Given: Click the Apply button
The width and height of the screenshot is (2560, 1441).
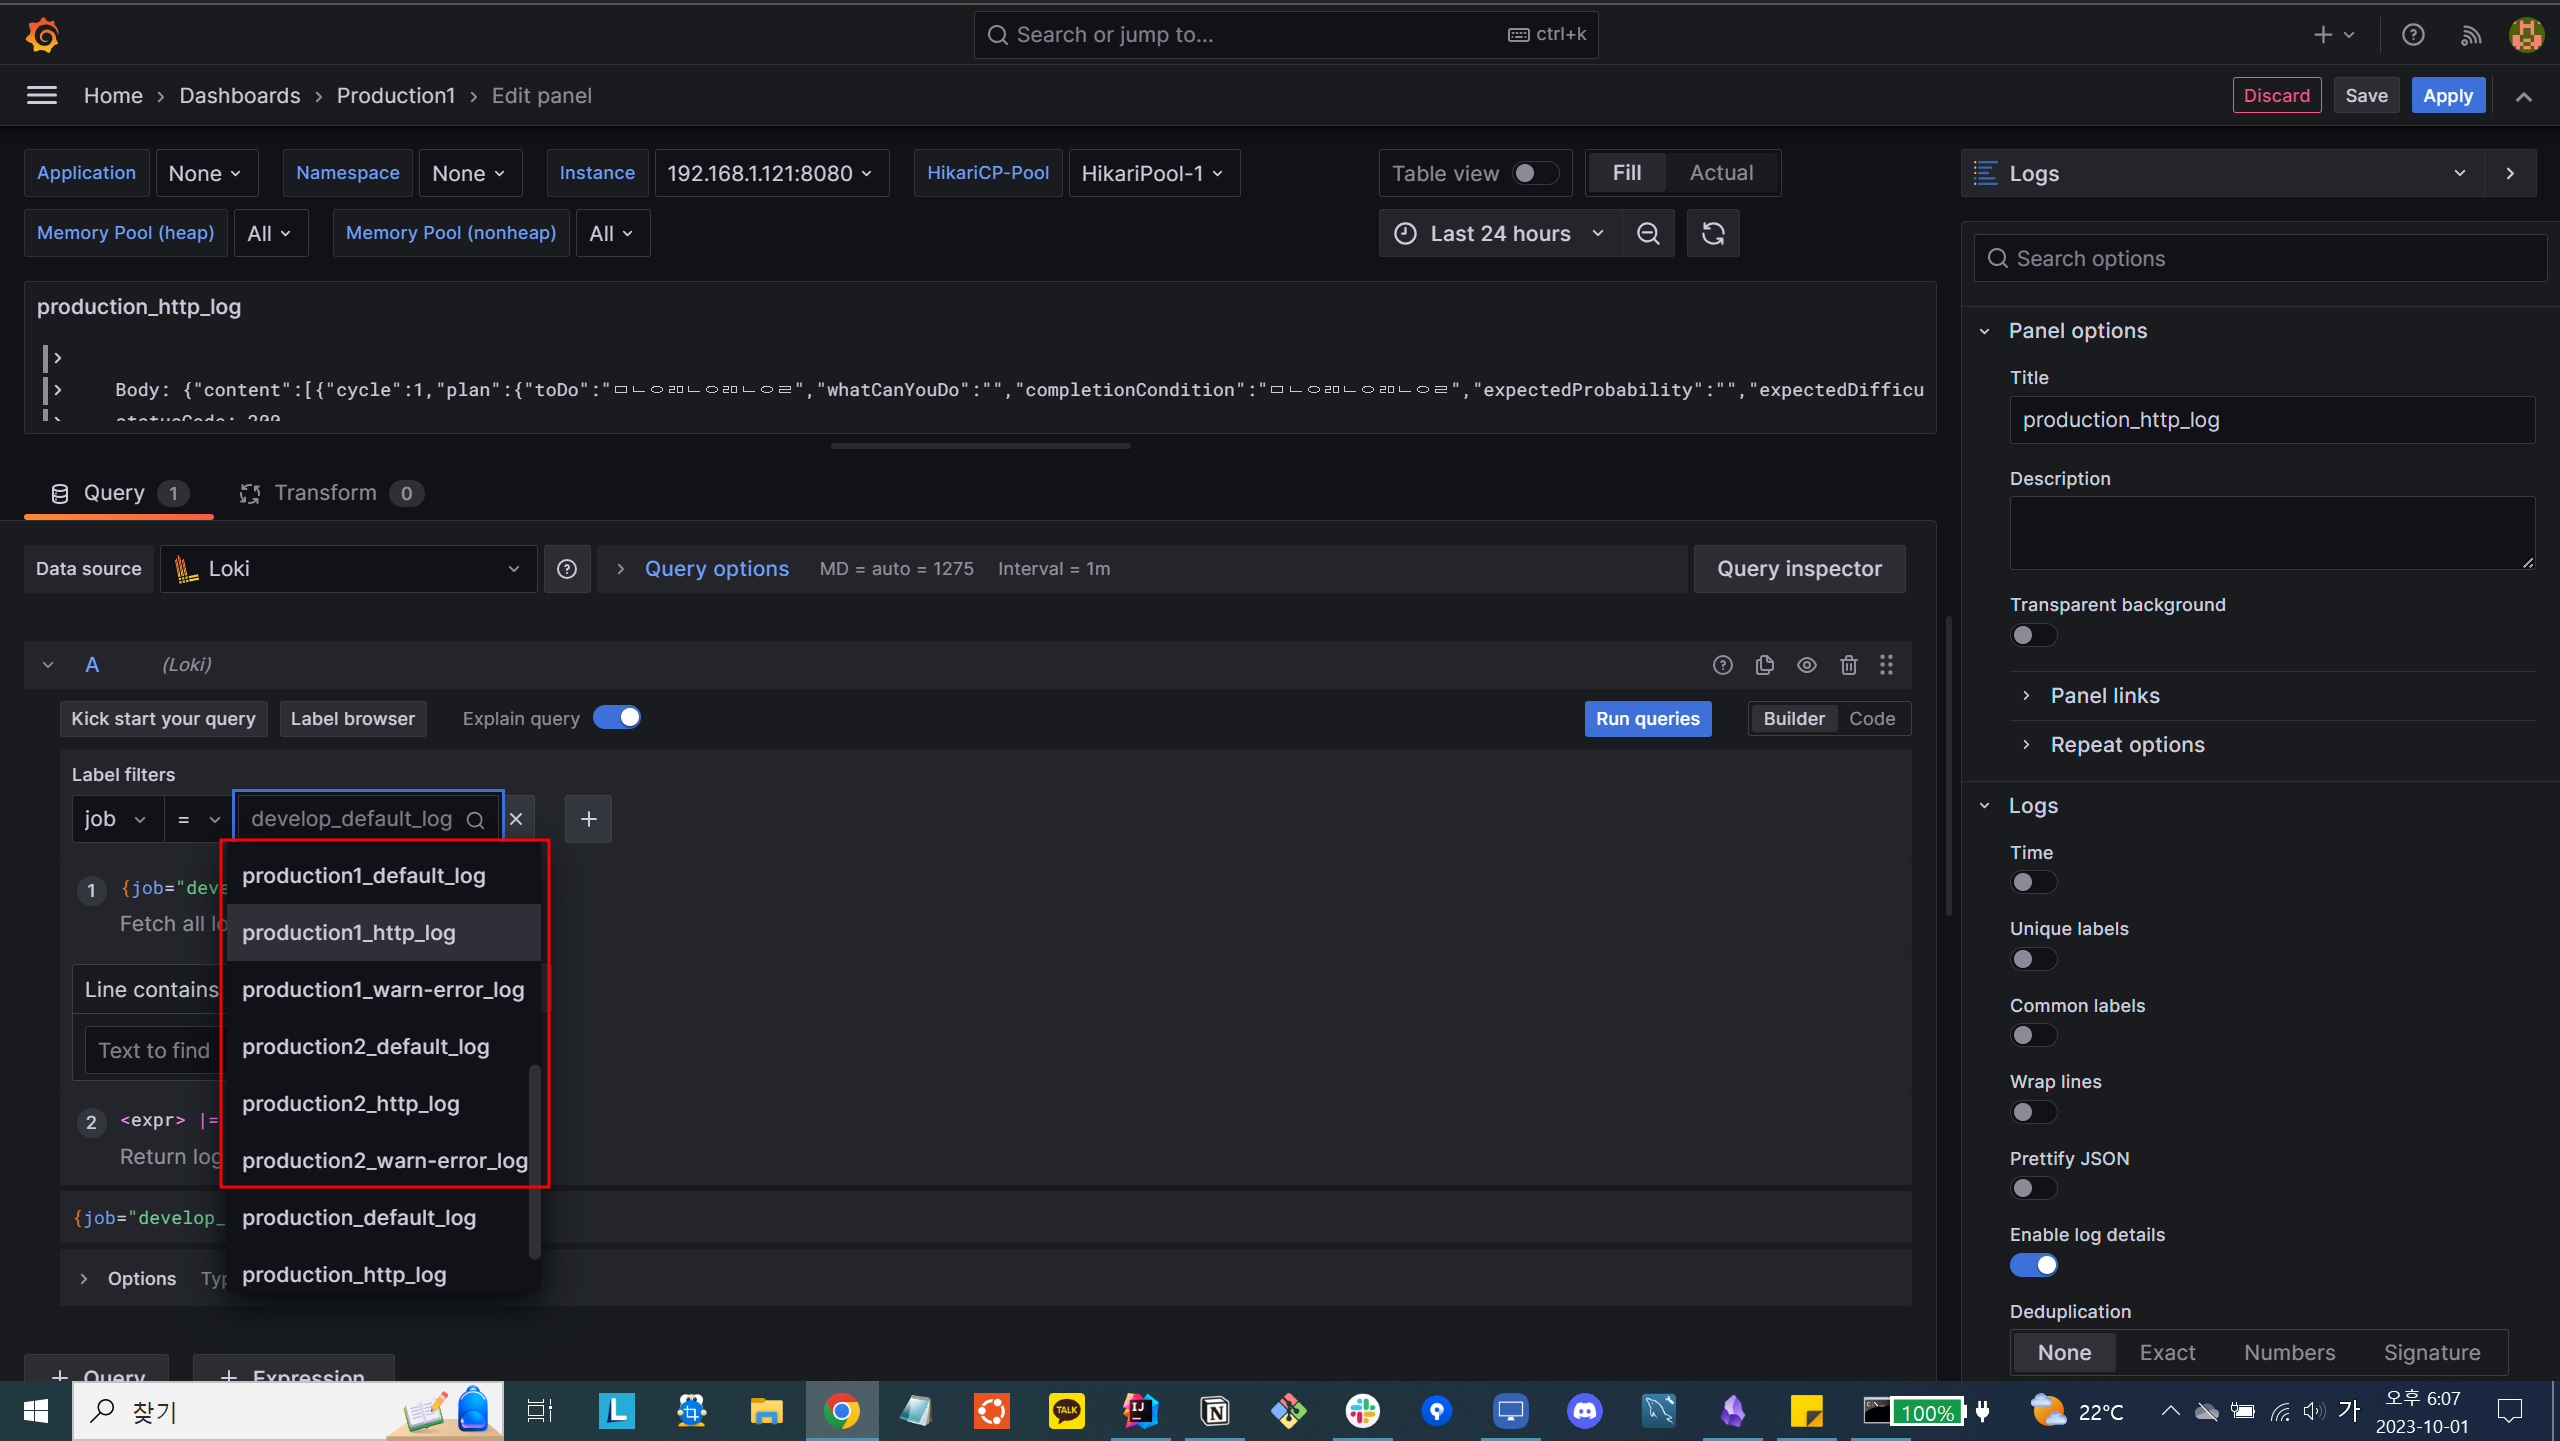Looking at the screenshot, I should coord(2447,96).
